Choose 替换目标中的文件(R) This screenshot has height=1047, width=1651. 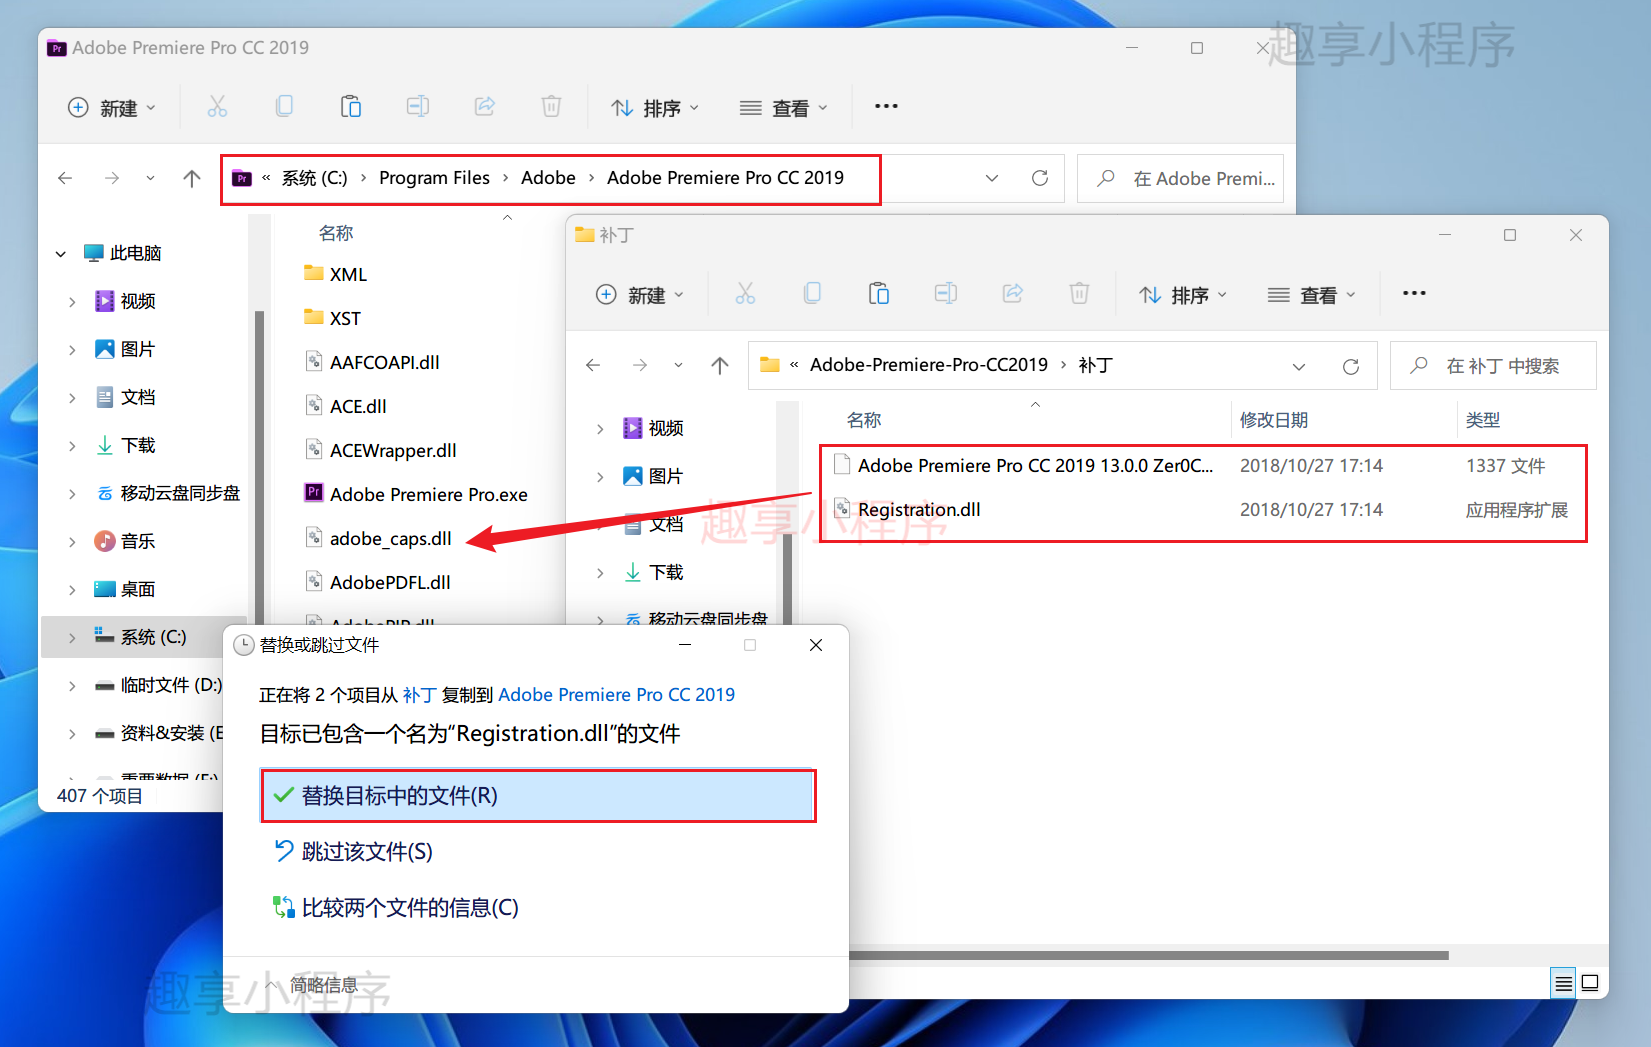pyautogui.click(x=538, y=796)
